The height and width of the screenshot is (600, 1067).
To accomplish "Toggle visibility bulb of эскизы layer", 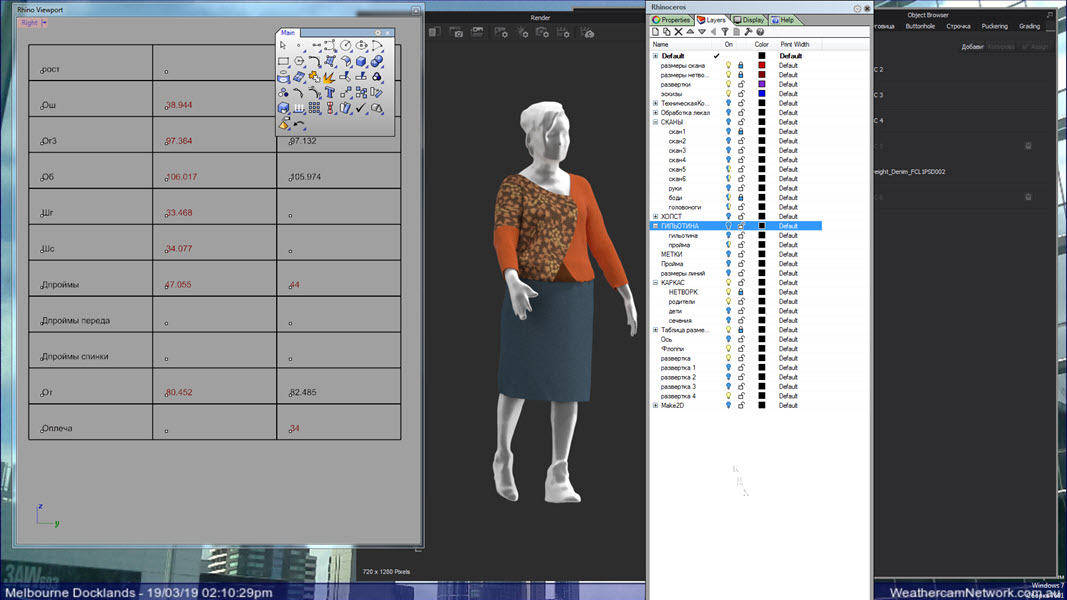I will (728, 94).
